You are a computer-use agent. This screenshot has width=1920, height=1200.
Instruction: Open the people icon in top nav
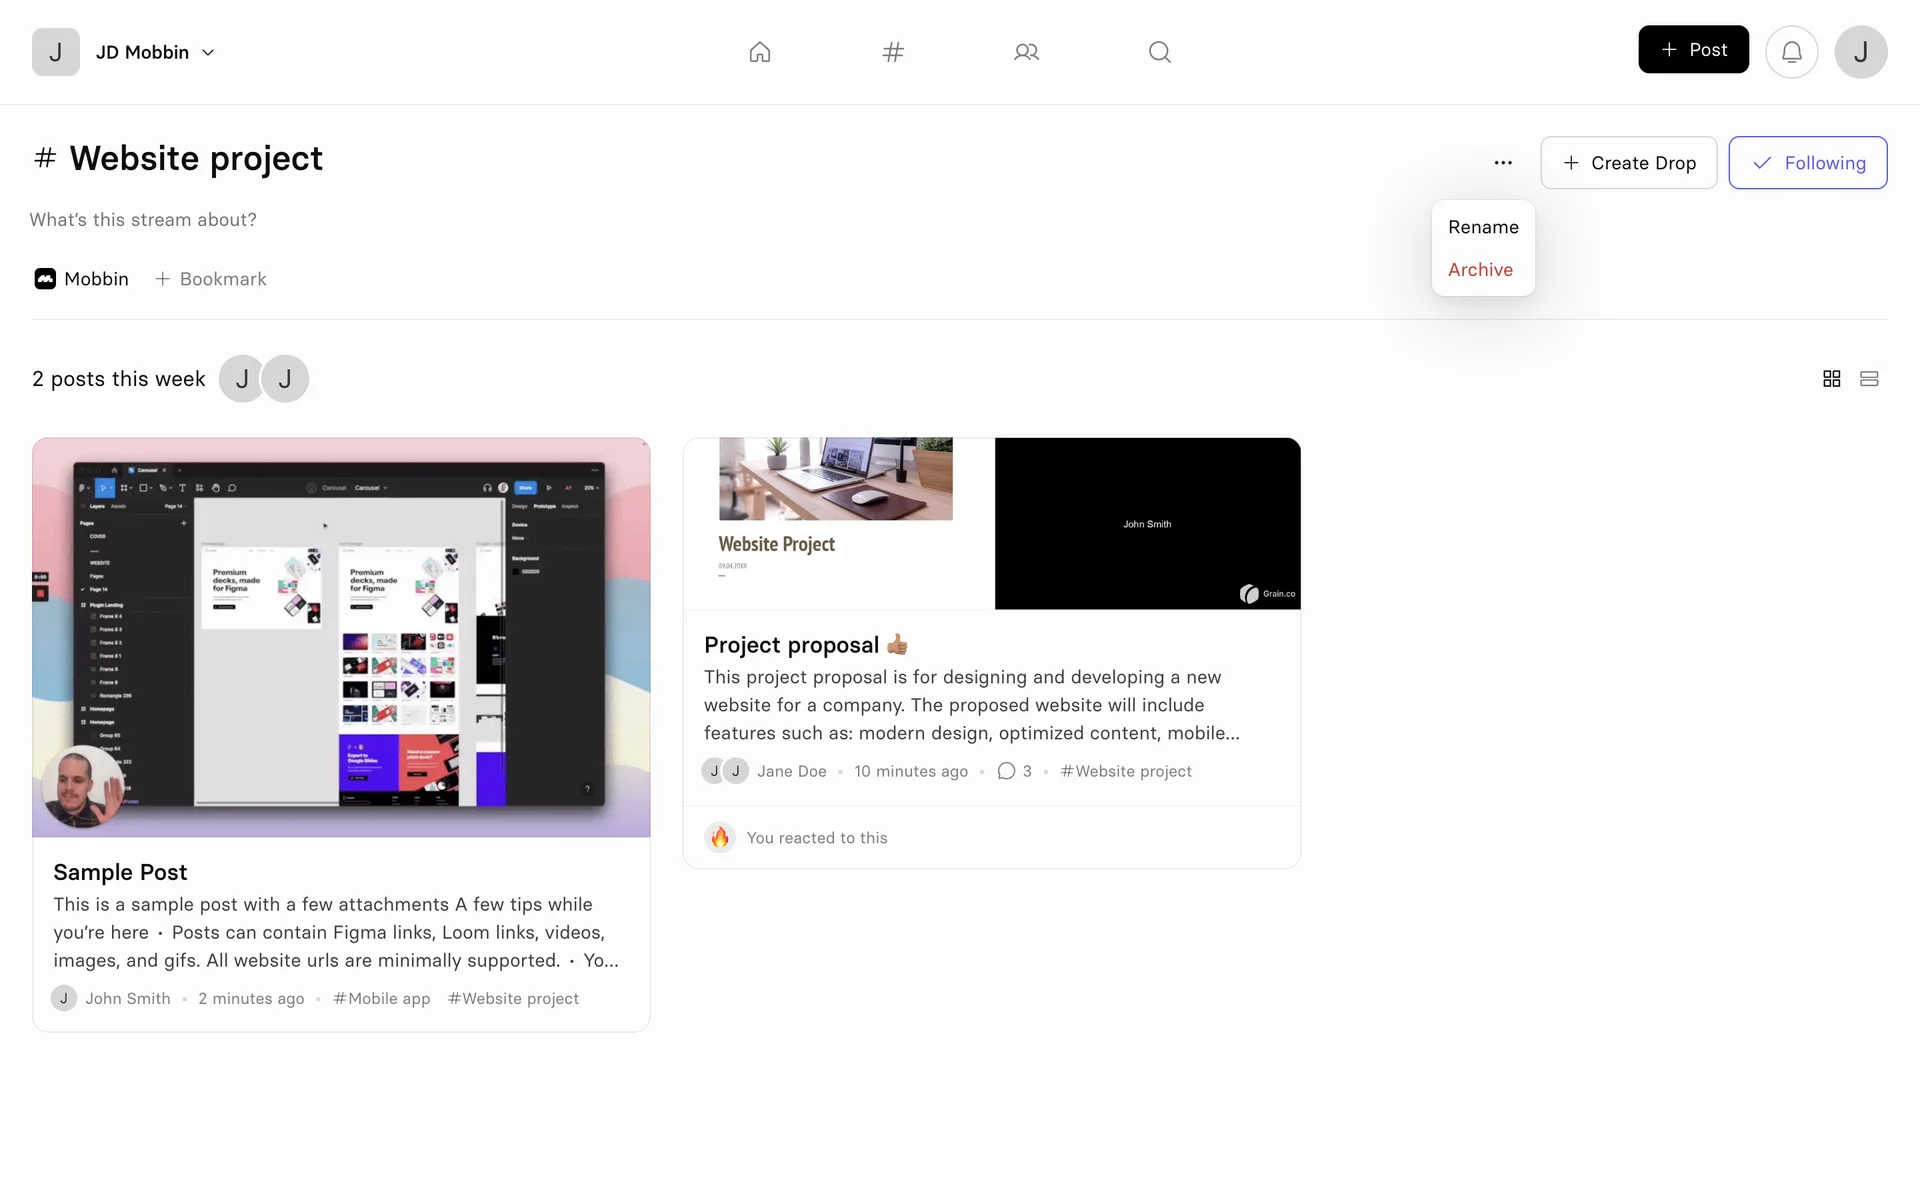click(1026, 52)
